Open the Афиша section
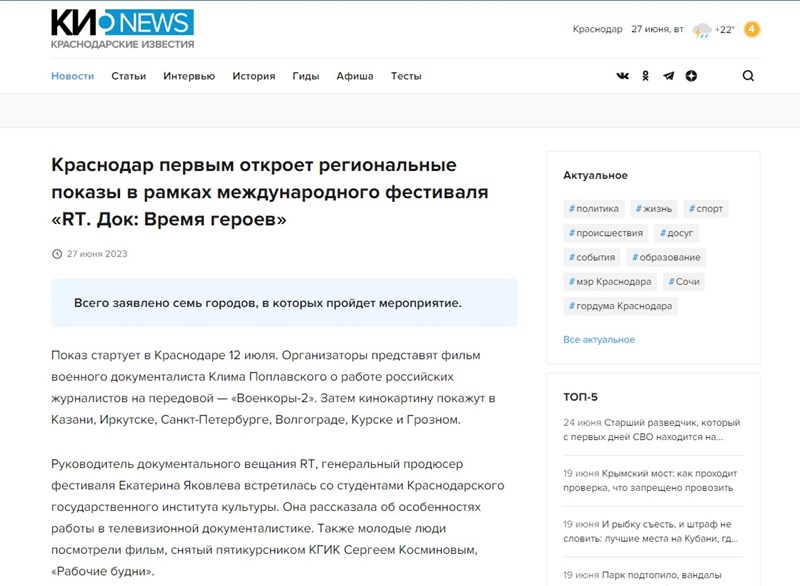Screen dimensions: 800x586 (355, 76)
